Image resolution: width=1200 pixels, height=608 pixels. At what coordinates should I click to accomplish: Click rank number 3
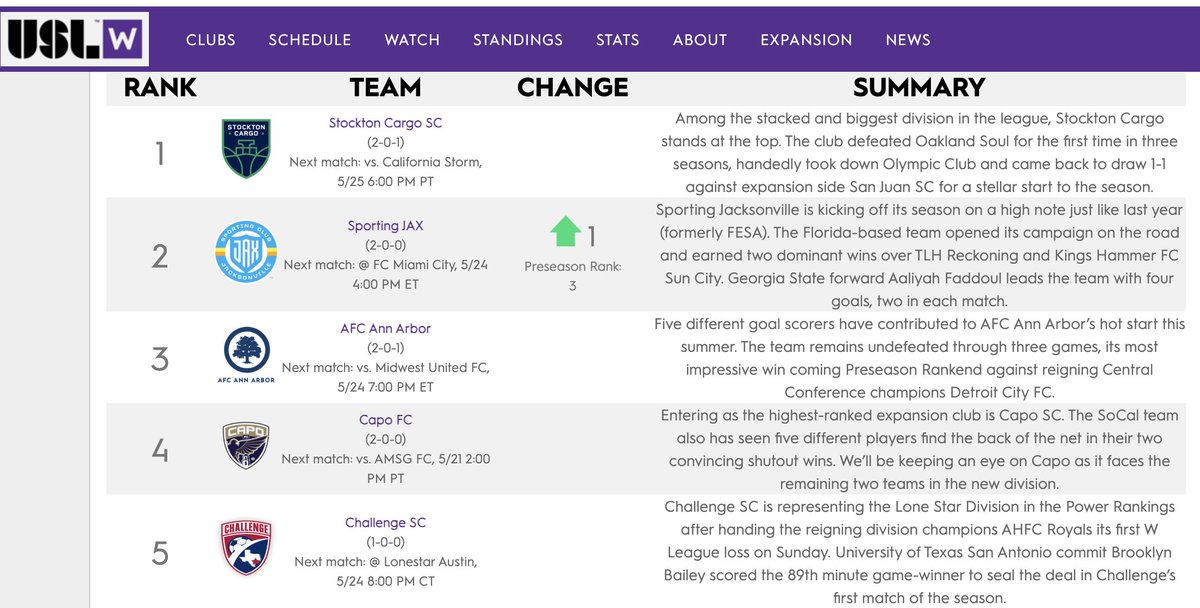click(x=160, y=359)
